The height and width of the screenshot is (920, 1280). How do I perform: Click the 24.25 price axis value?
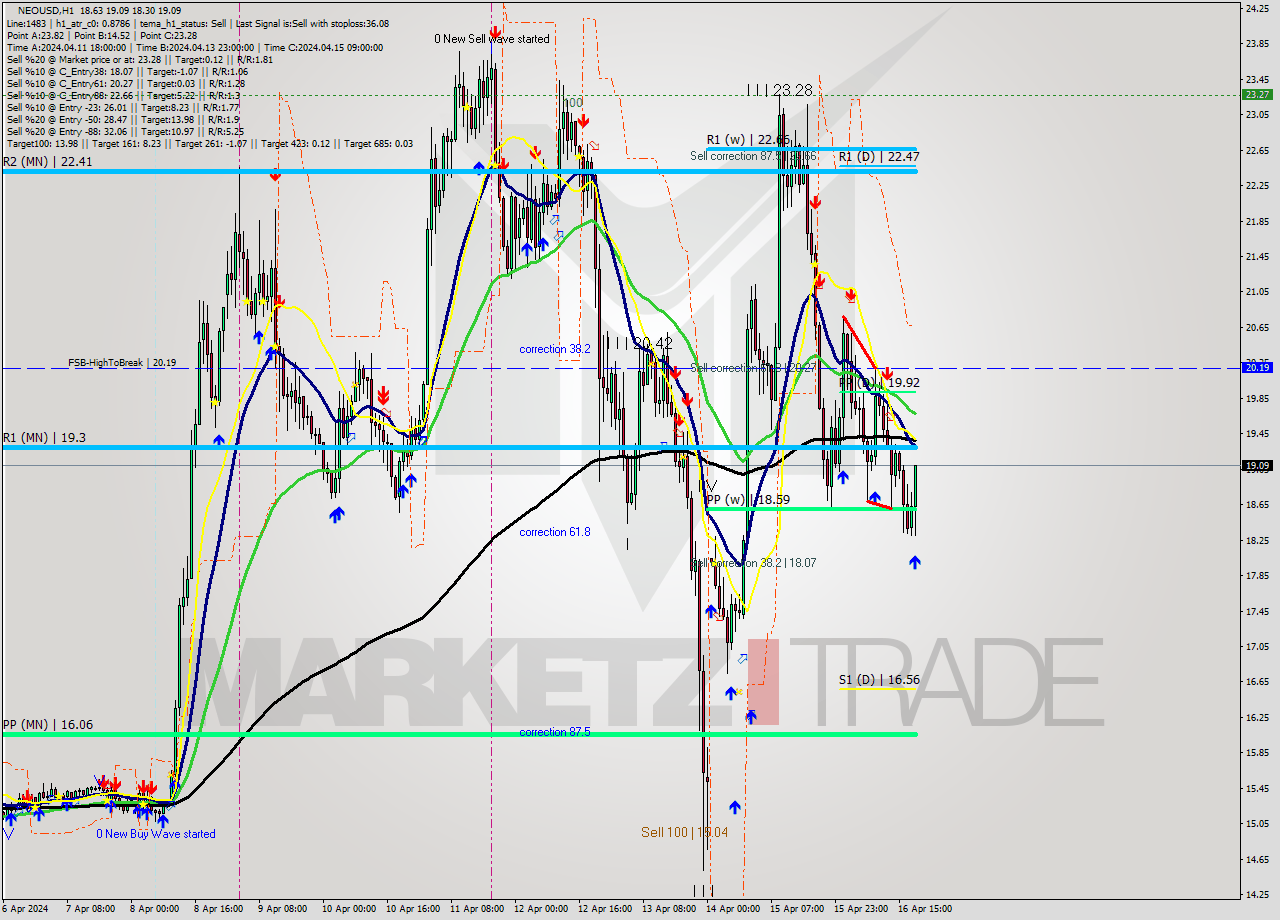click(x=1256, y=8)
